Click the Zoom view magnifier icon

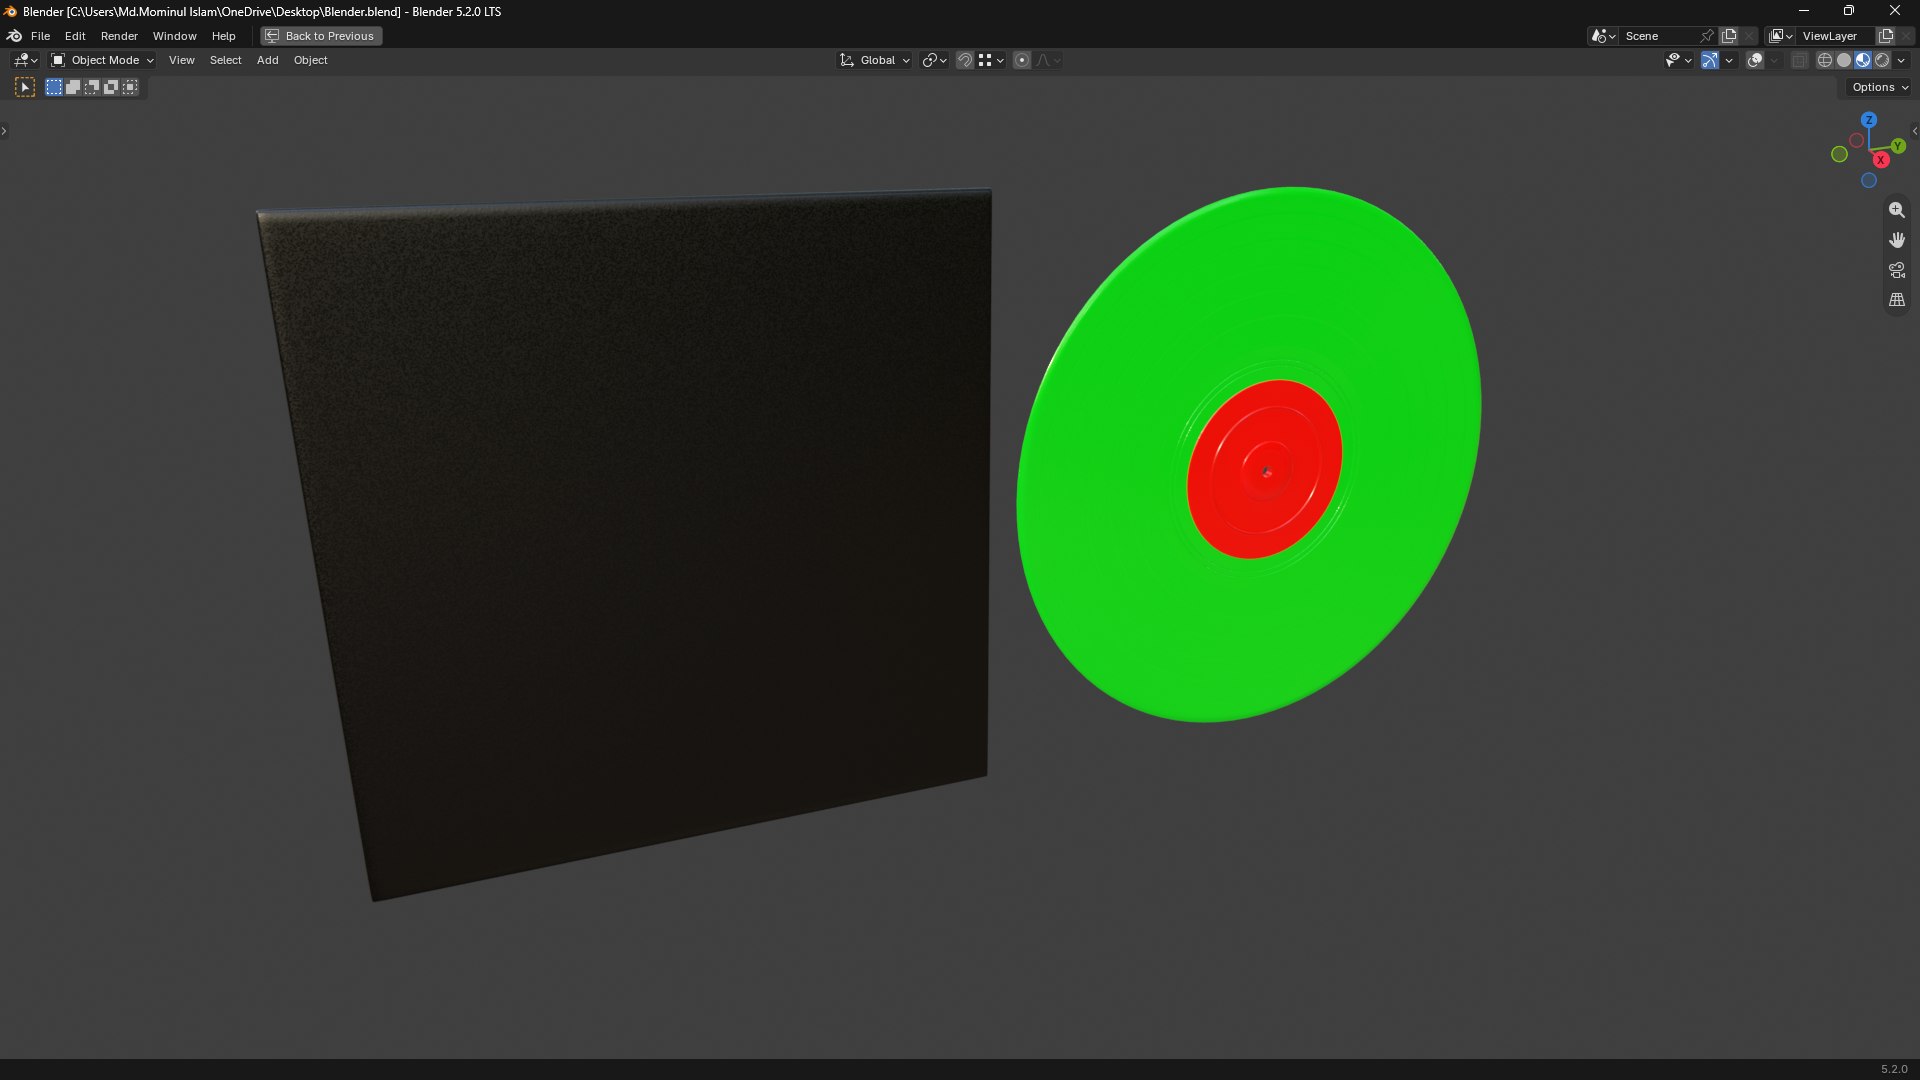pos(1896,210)
